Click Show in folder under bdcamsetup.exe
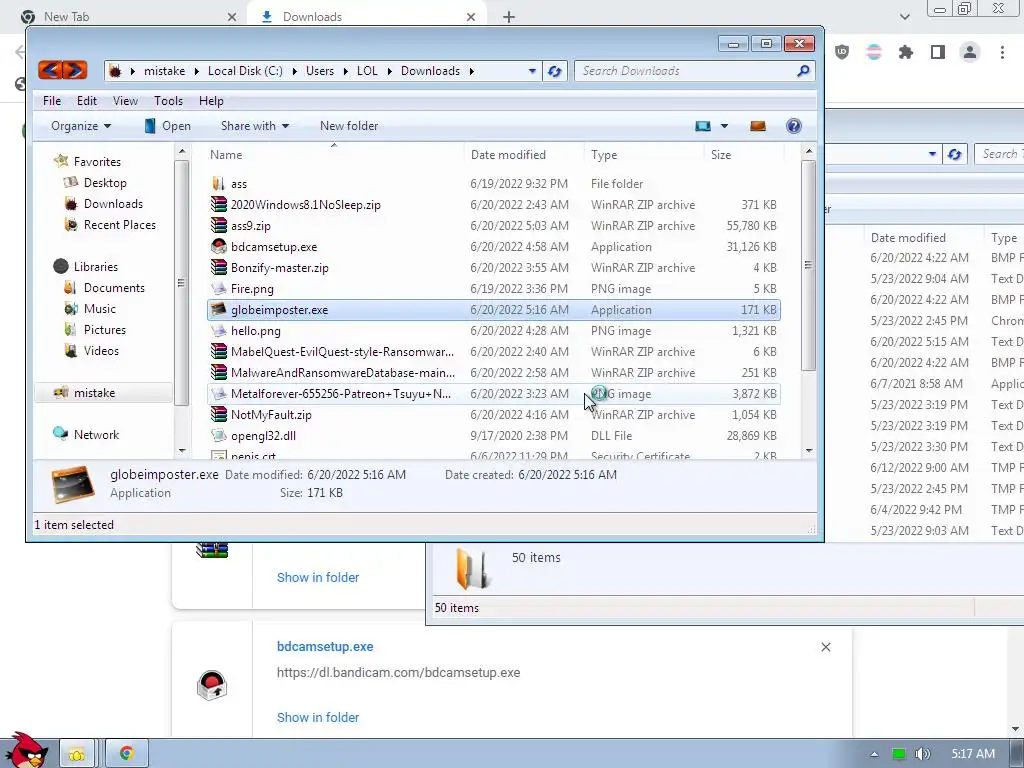 pyautogui.click(x=318, y=717)
